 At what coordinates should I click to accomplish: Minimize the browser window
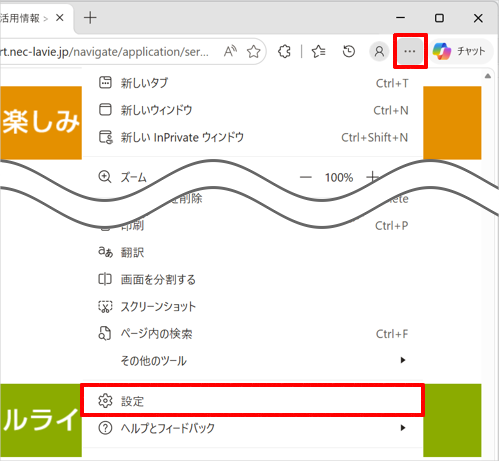(401, 18)
